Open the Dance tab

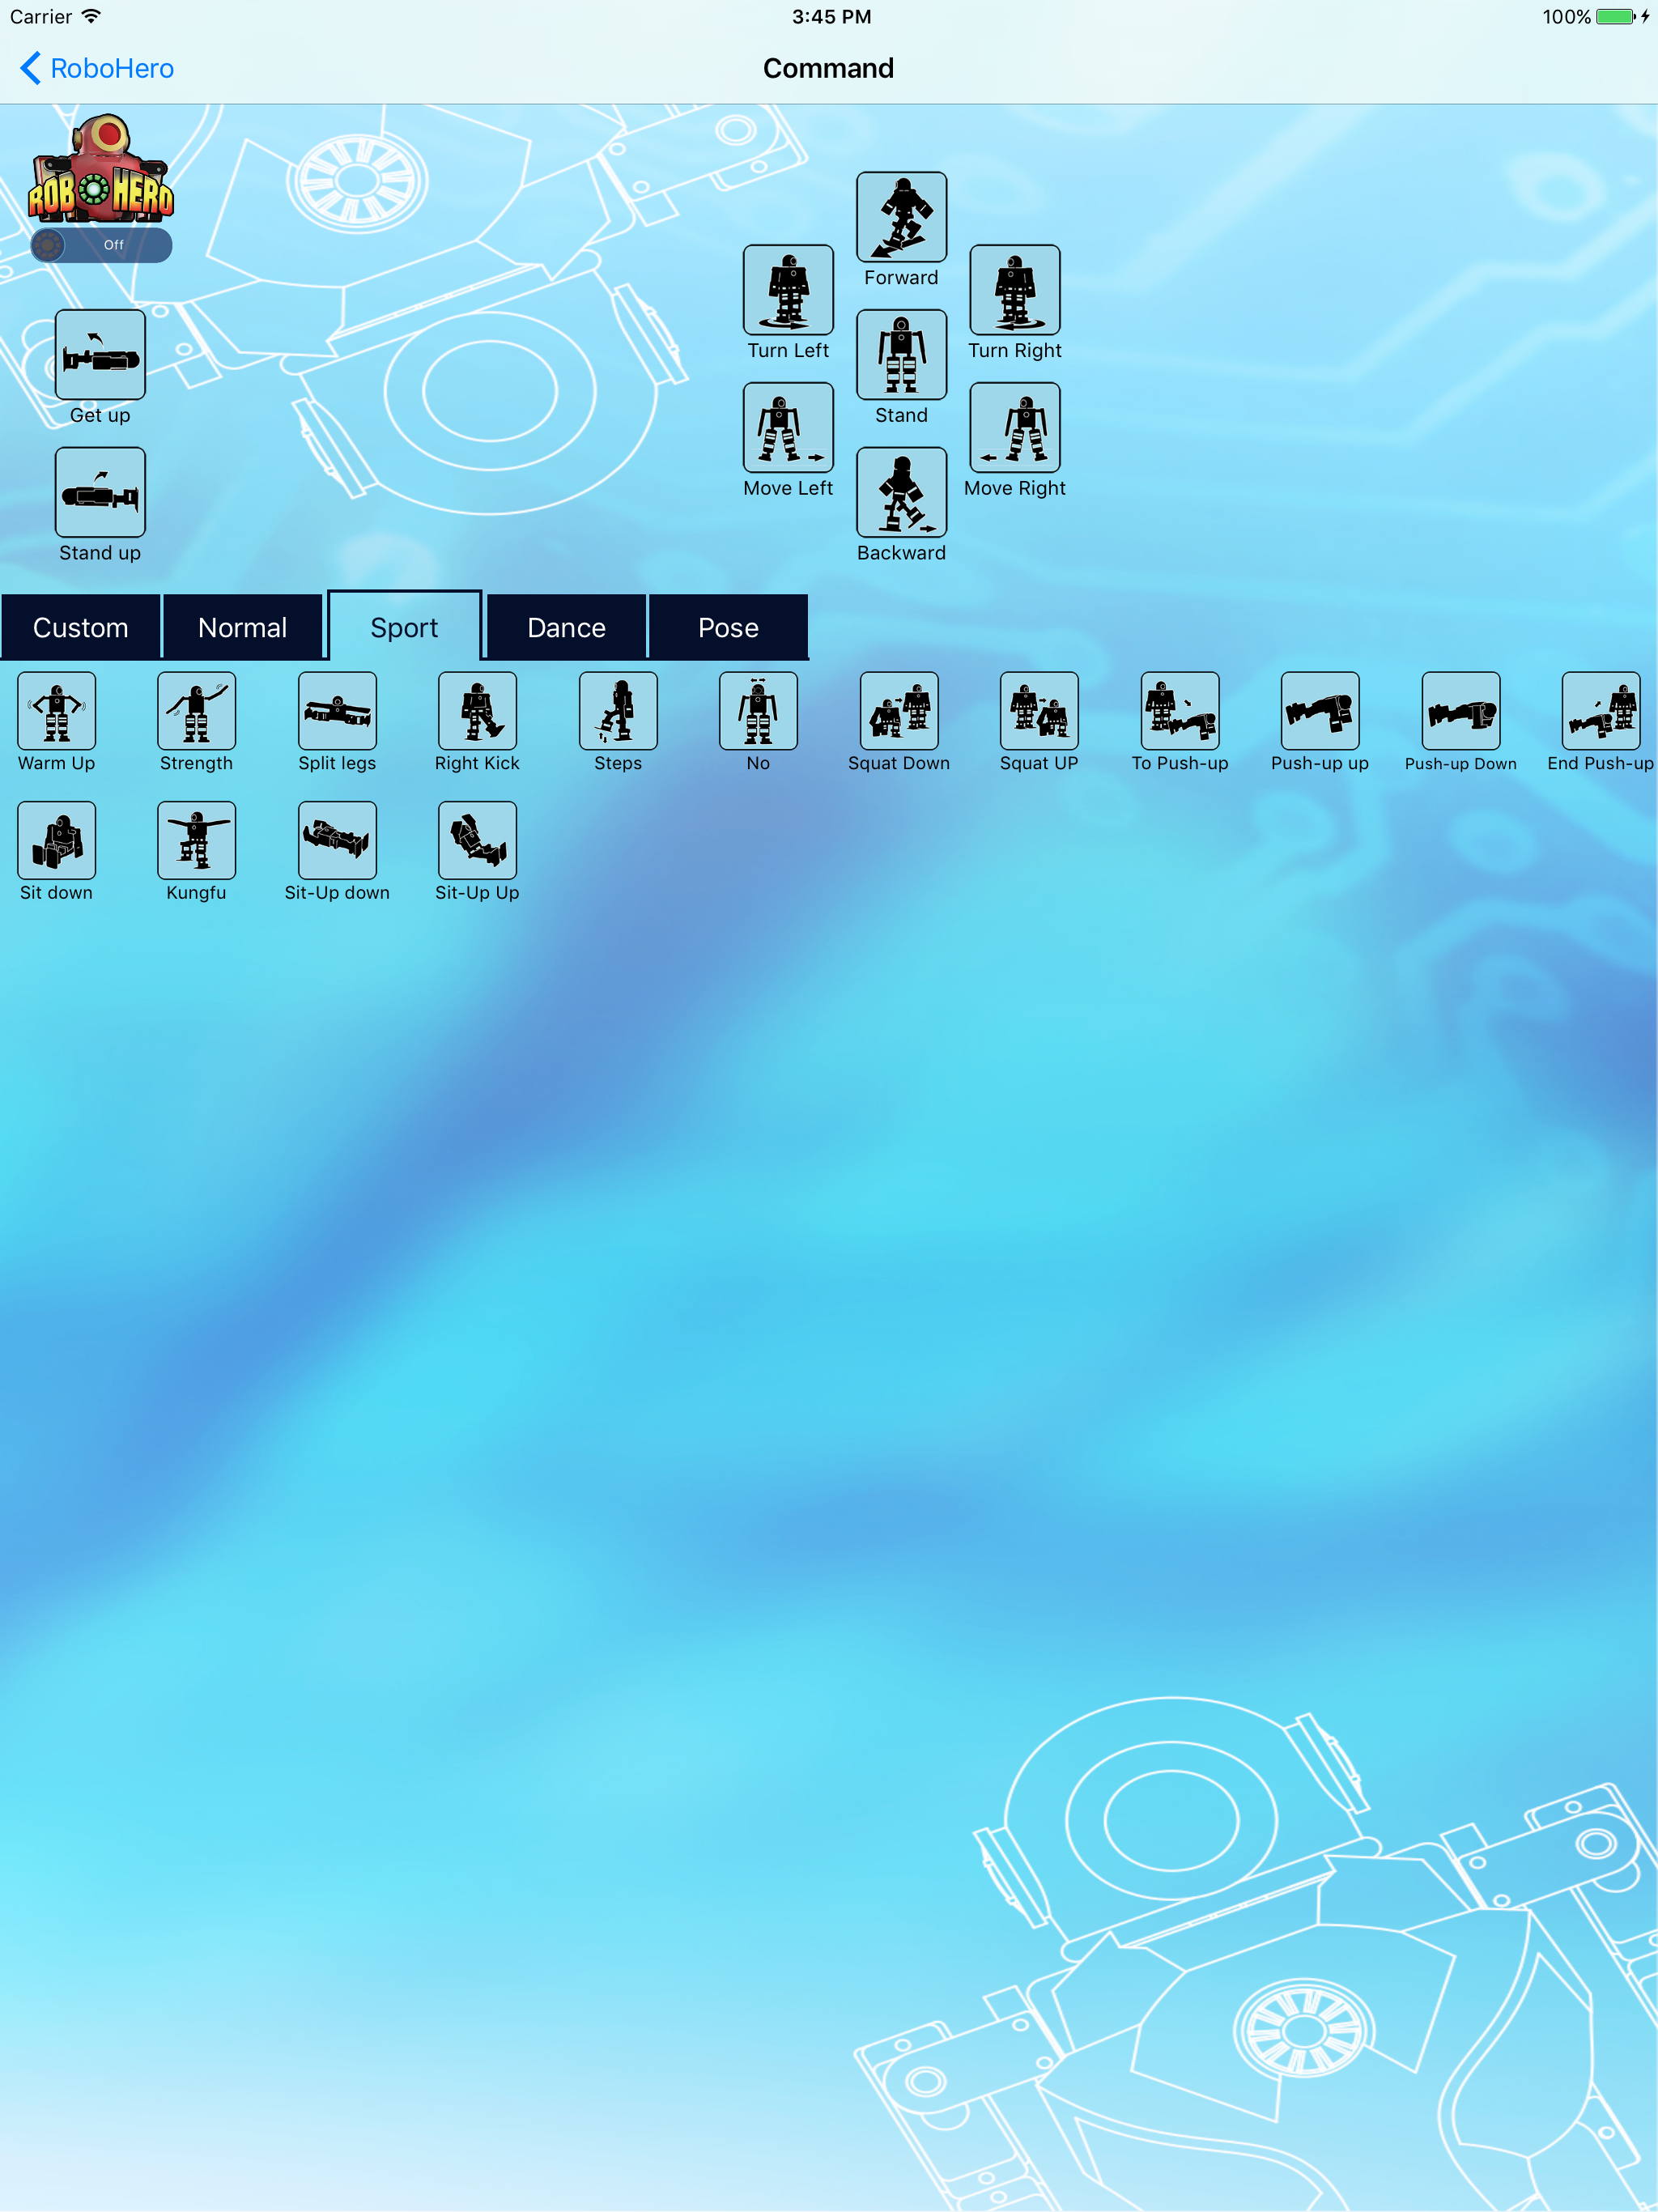point(567,627)
